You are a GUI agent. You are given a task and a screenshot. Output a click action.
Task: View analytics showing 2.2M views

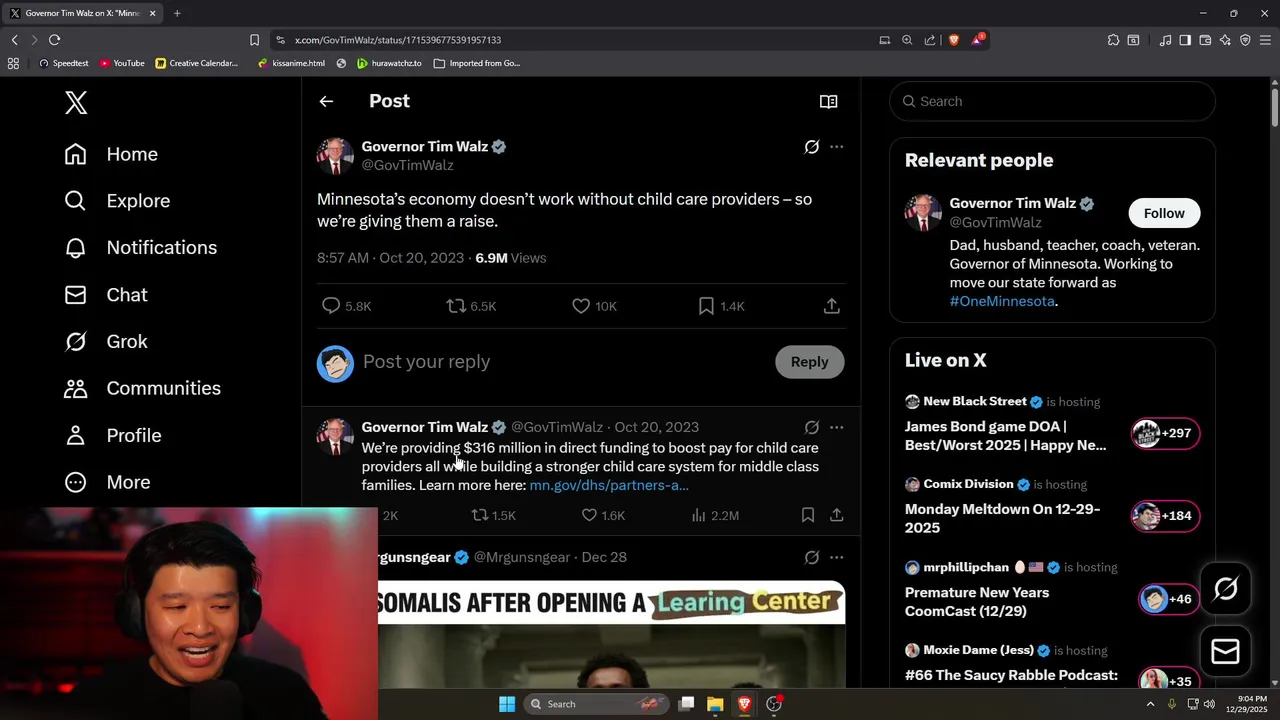click(715, 516)
